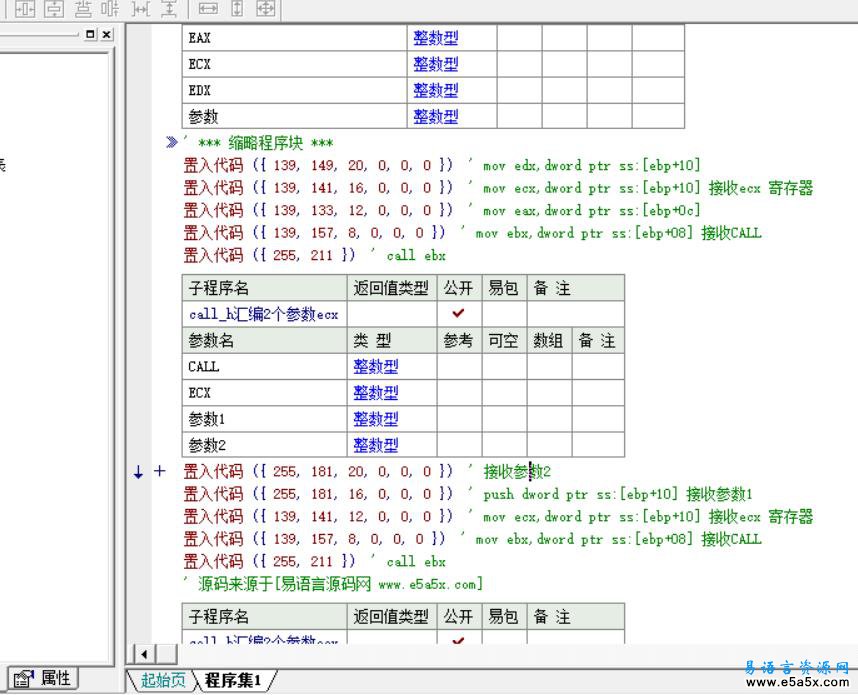Click comment 'mov eax, dword ptr ss:[ebp+0c]'
Viewport: 858px width, 695px height.
coord(592,210)
